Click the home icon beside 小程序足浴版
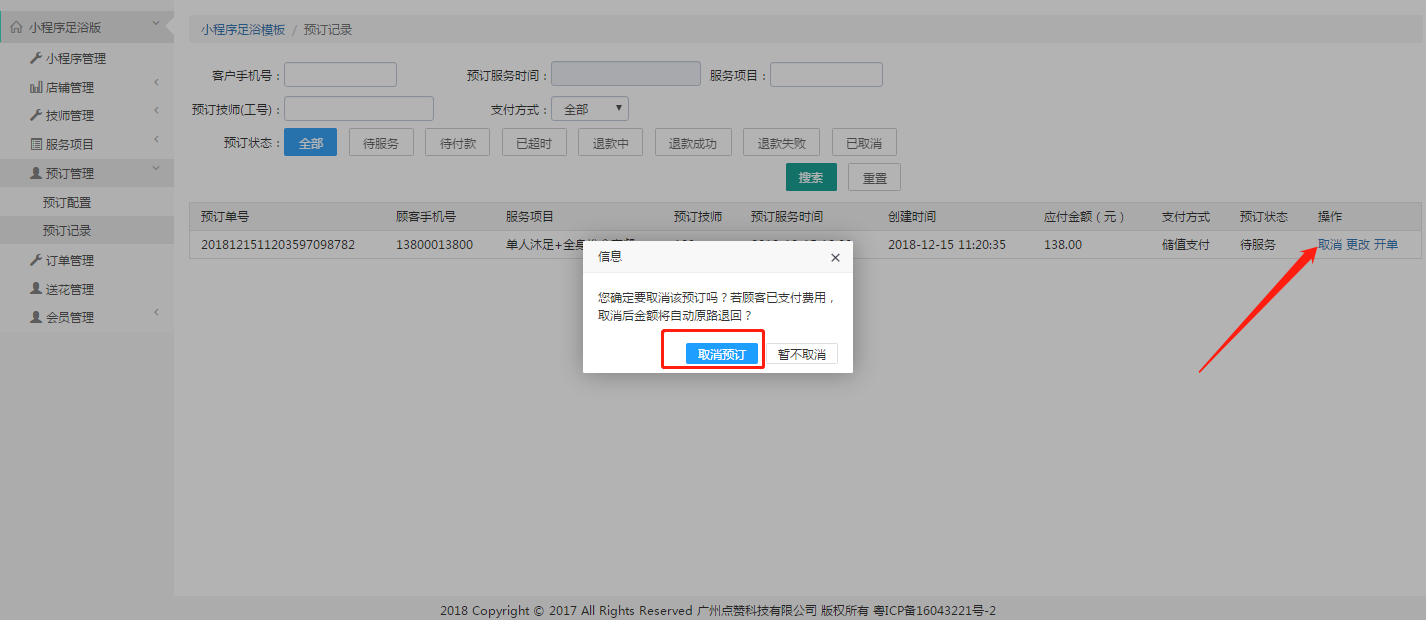 16,28
